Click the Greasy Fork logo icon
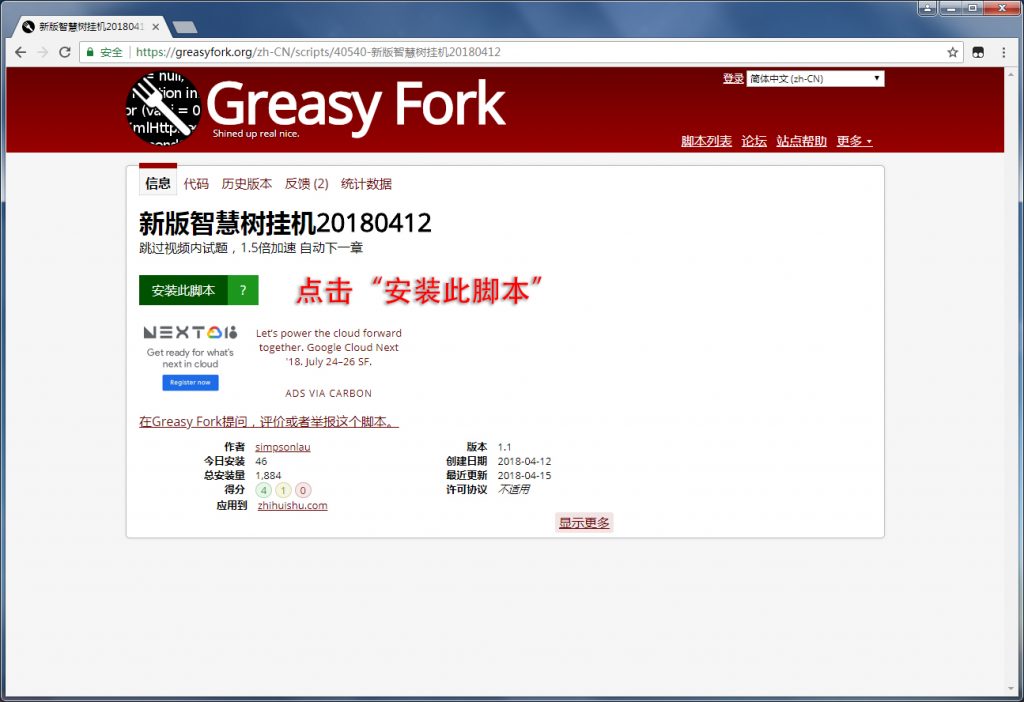 (x=163, y=108)
